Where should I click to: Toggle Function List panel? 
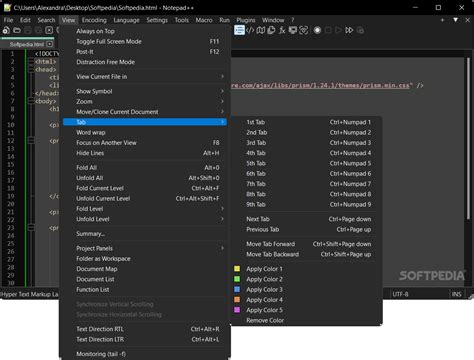tap(145, 290)
